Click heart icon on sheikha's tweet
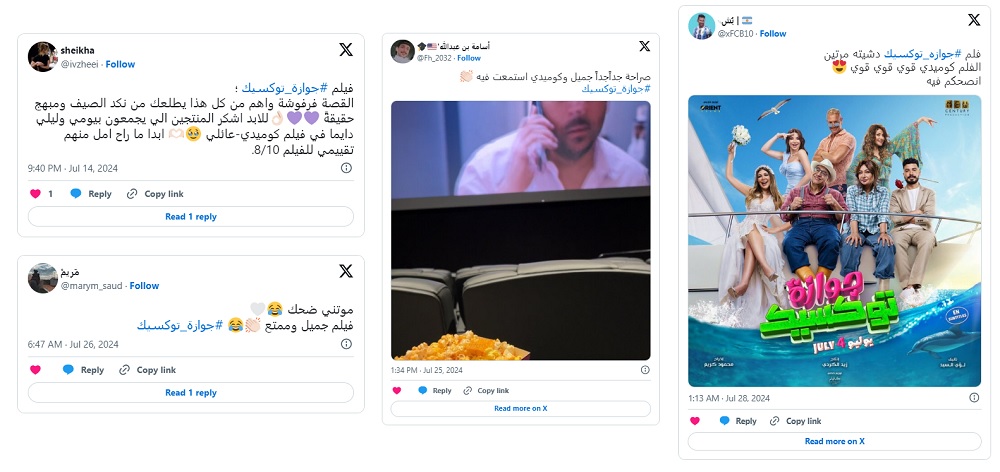Image resolution: width=1000 pixels, height=472 pixels. click(35, 194)
